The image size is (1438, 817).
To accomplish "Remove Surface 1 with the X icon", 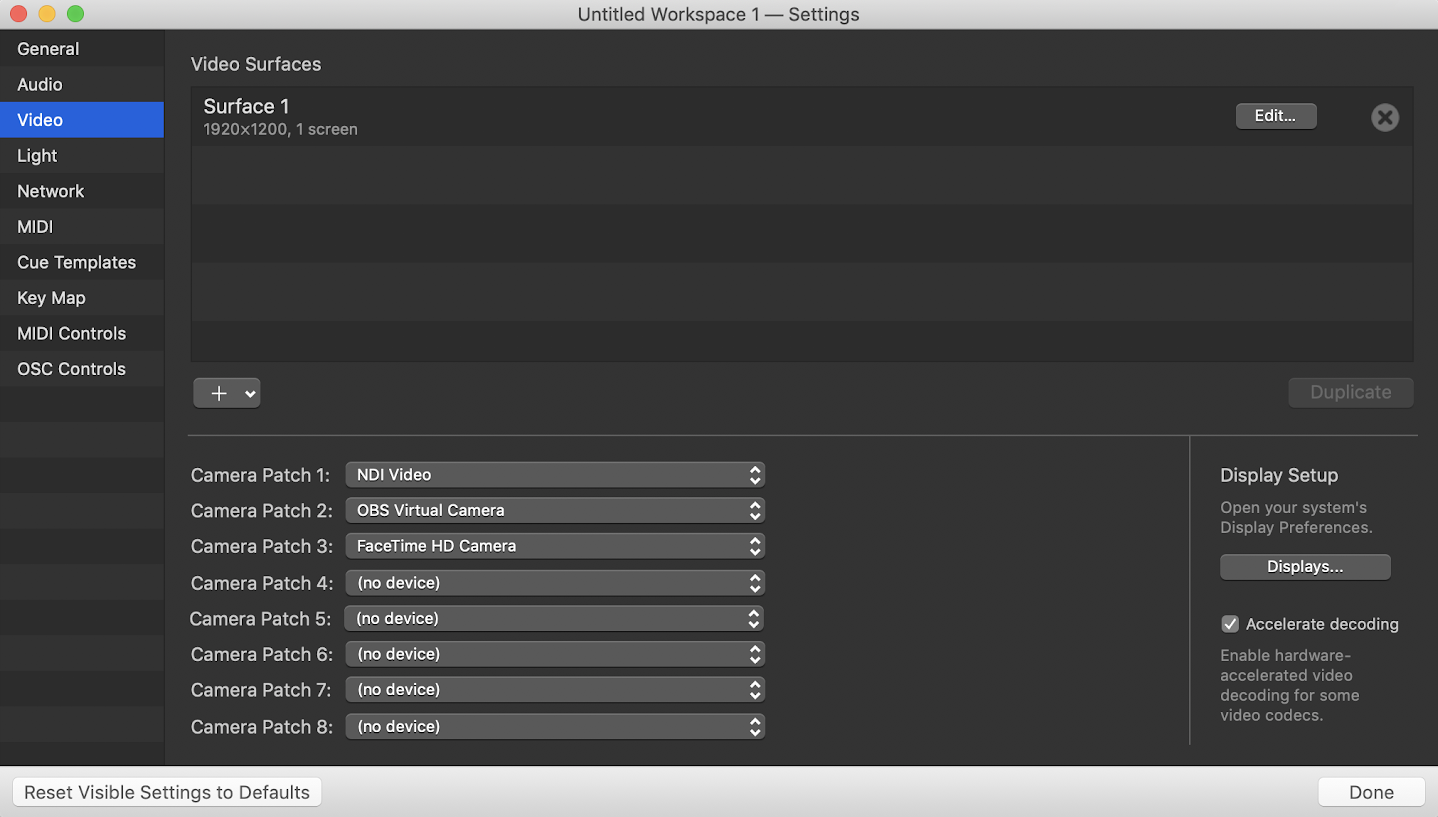I will click(x=1384, y=118).
